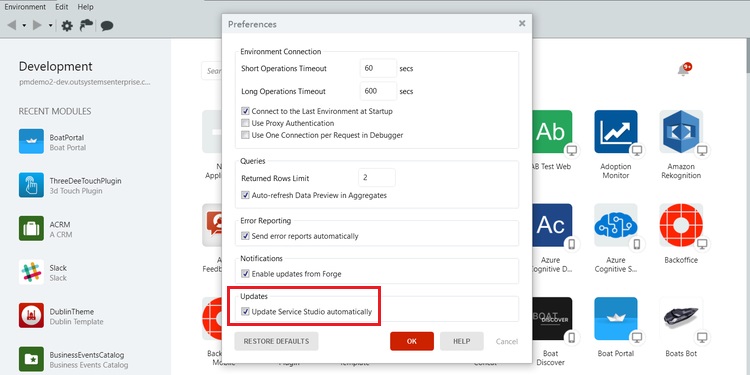This screenshot has width=750, height=375.
Task: Expand the forward button history dropdown arrow
Action: (50, 26)
